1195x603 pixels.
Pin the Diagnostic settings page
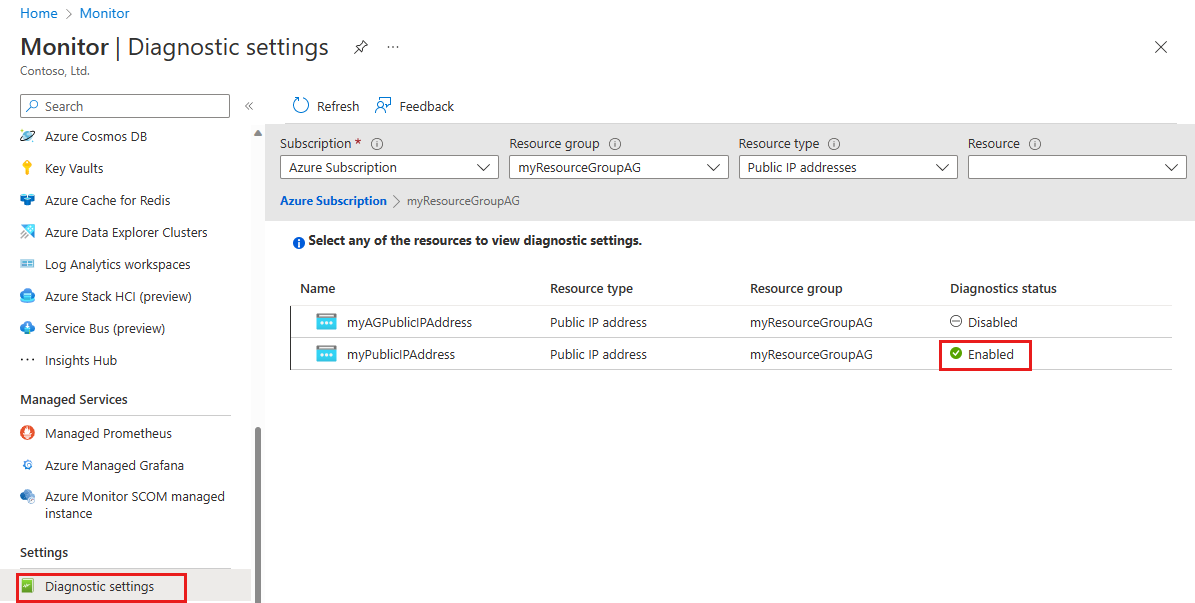[x=360, y=47]
